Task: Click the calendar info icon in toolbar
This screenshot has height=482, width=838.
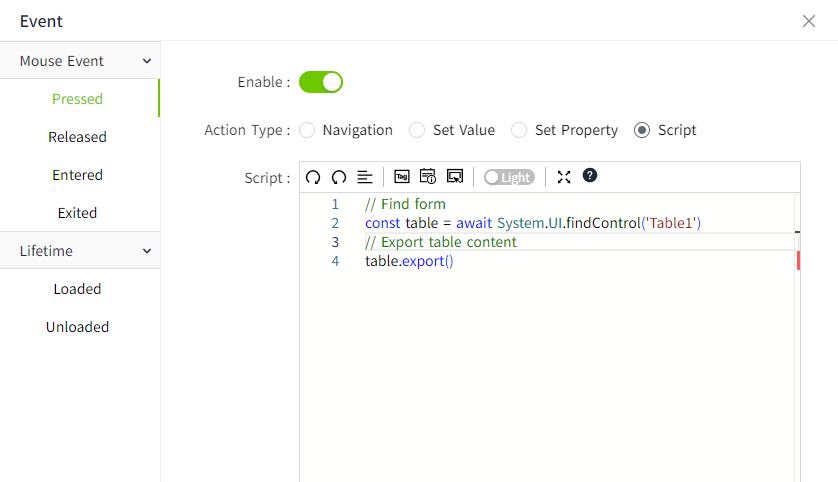Action: 428,177
